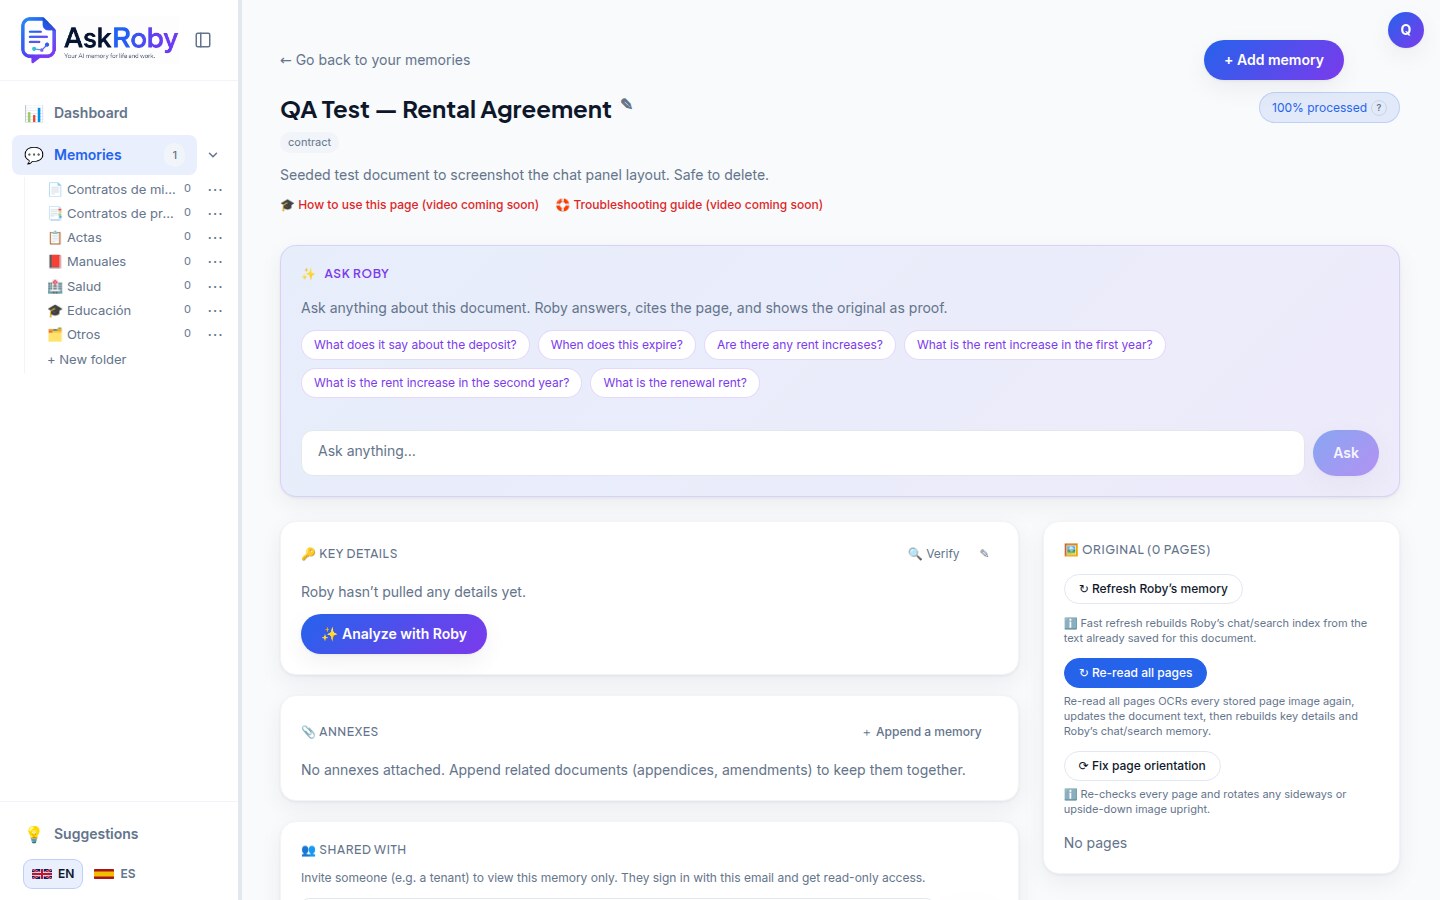Select 'What is the renewal rent?' chip
The image size is (1440, 900).
[675, 383]
